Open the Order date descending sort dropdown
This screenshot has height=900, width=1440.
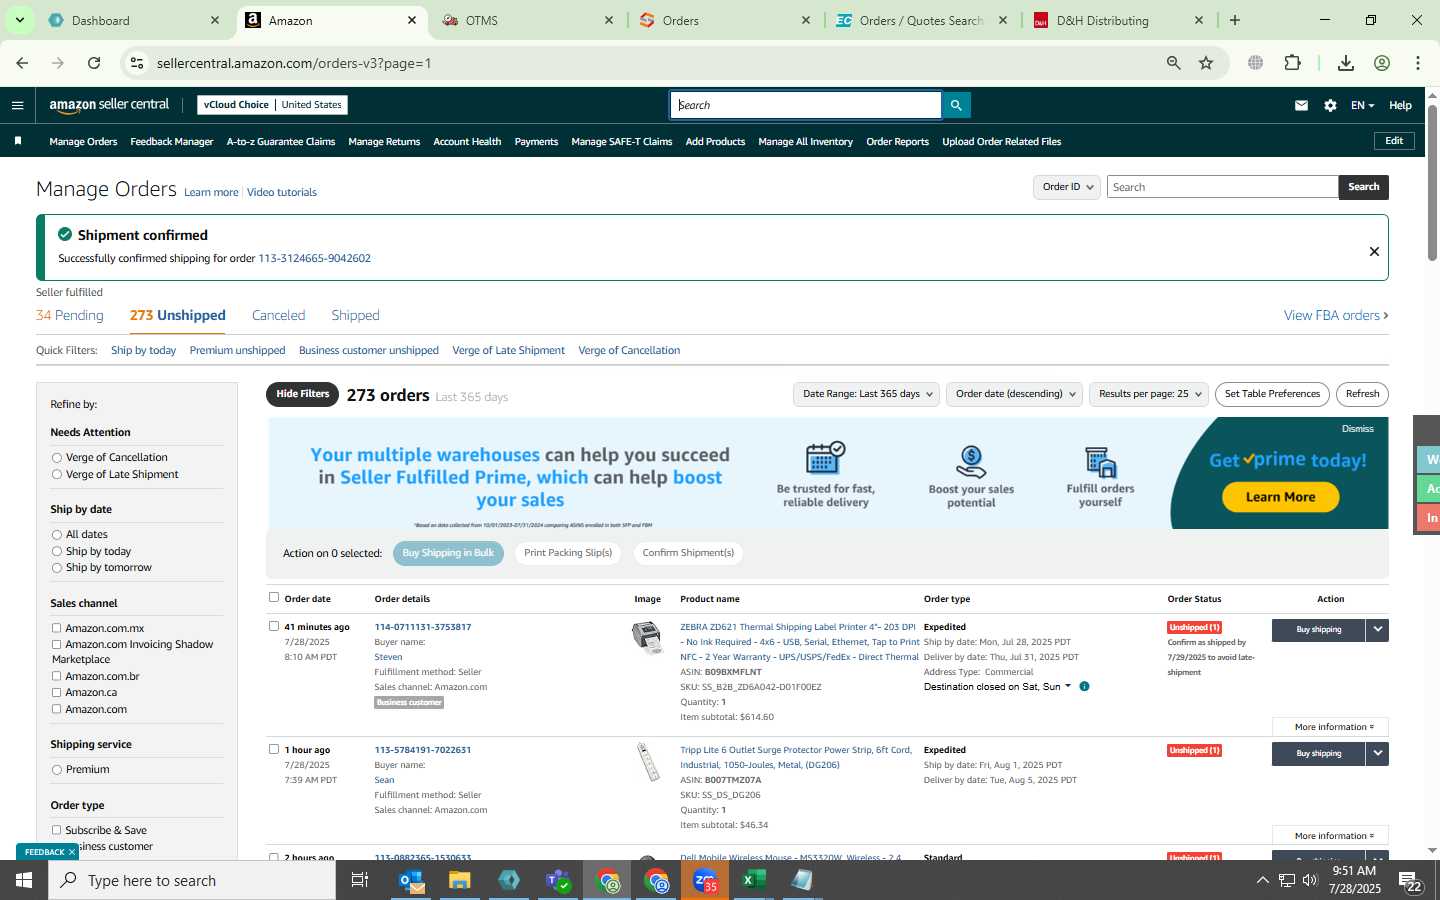pos(1014,394)
